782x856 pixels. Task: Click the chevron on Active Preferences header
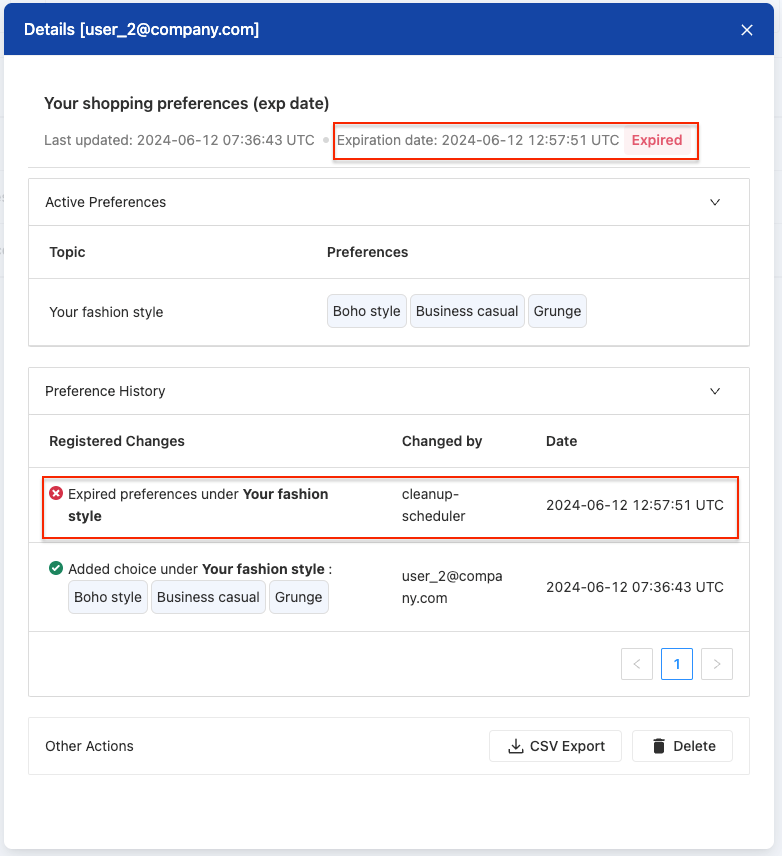click(x=715, y=202)
